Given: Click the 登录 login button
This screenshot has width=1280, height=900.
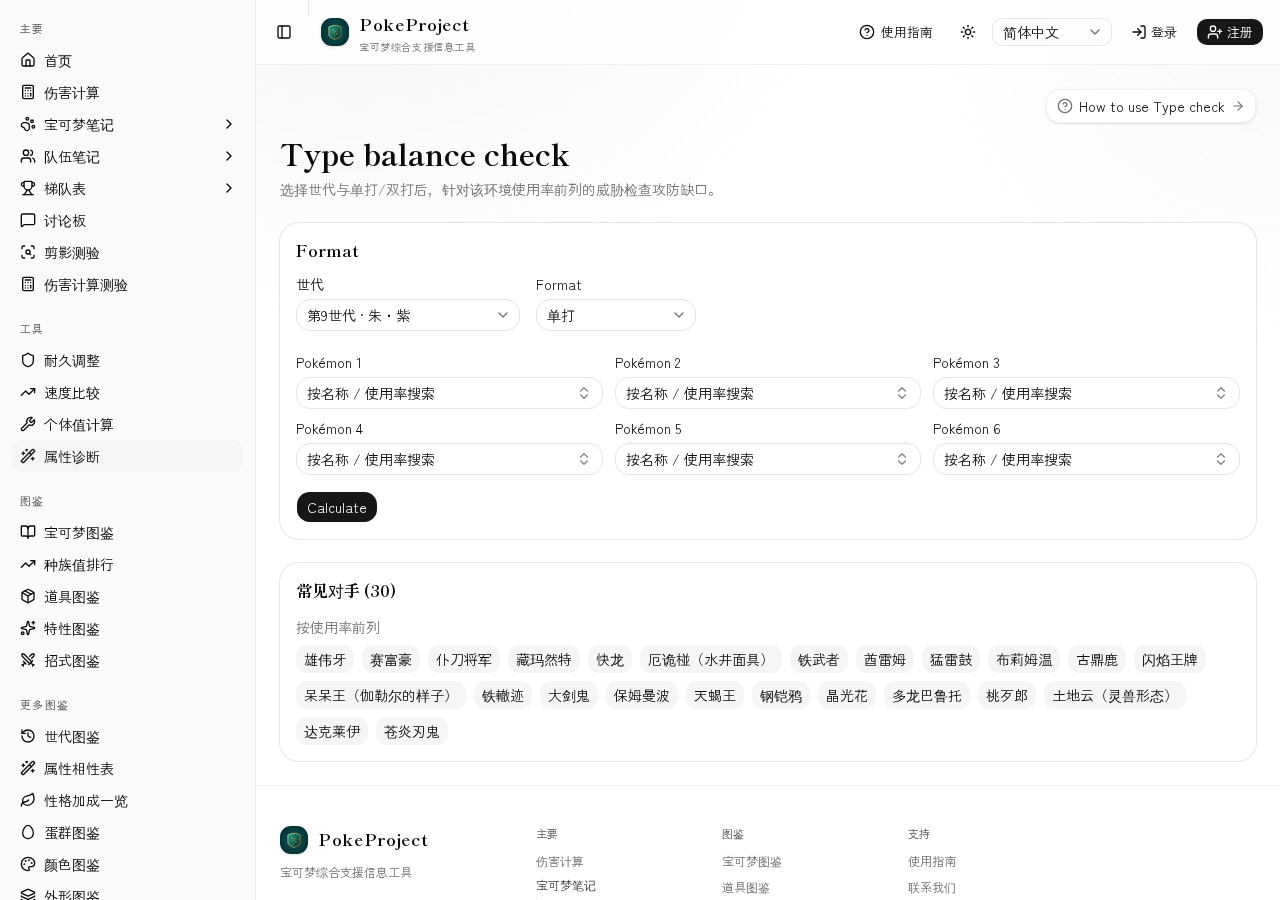Looking at the screenshot, I should point(1154,32).
